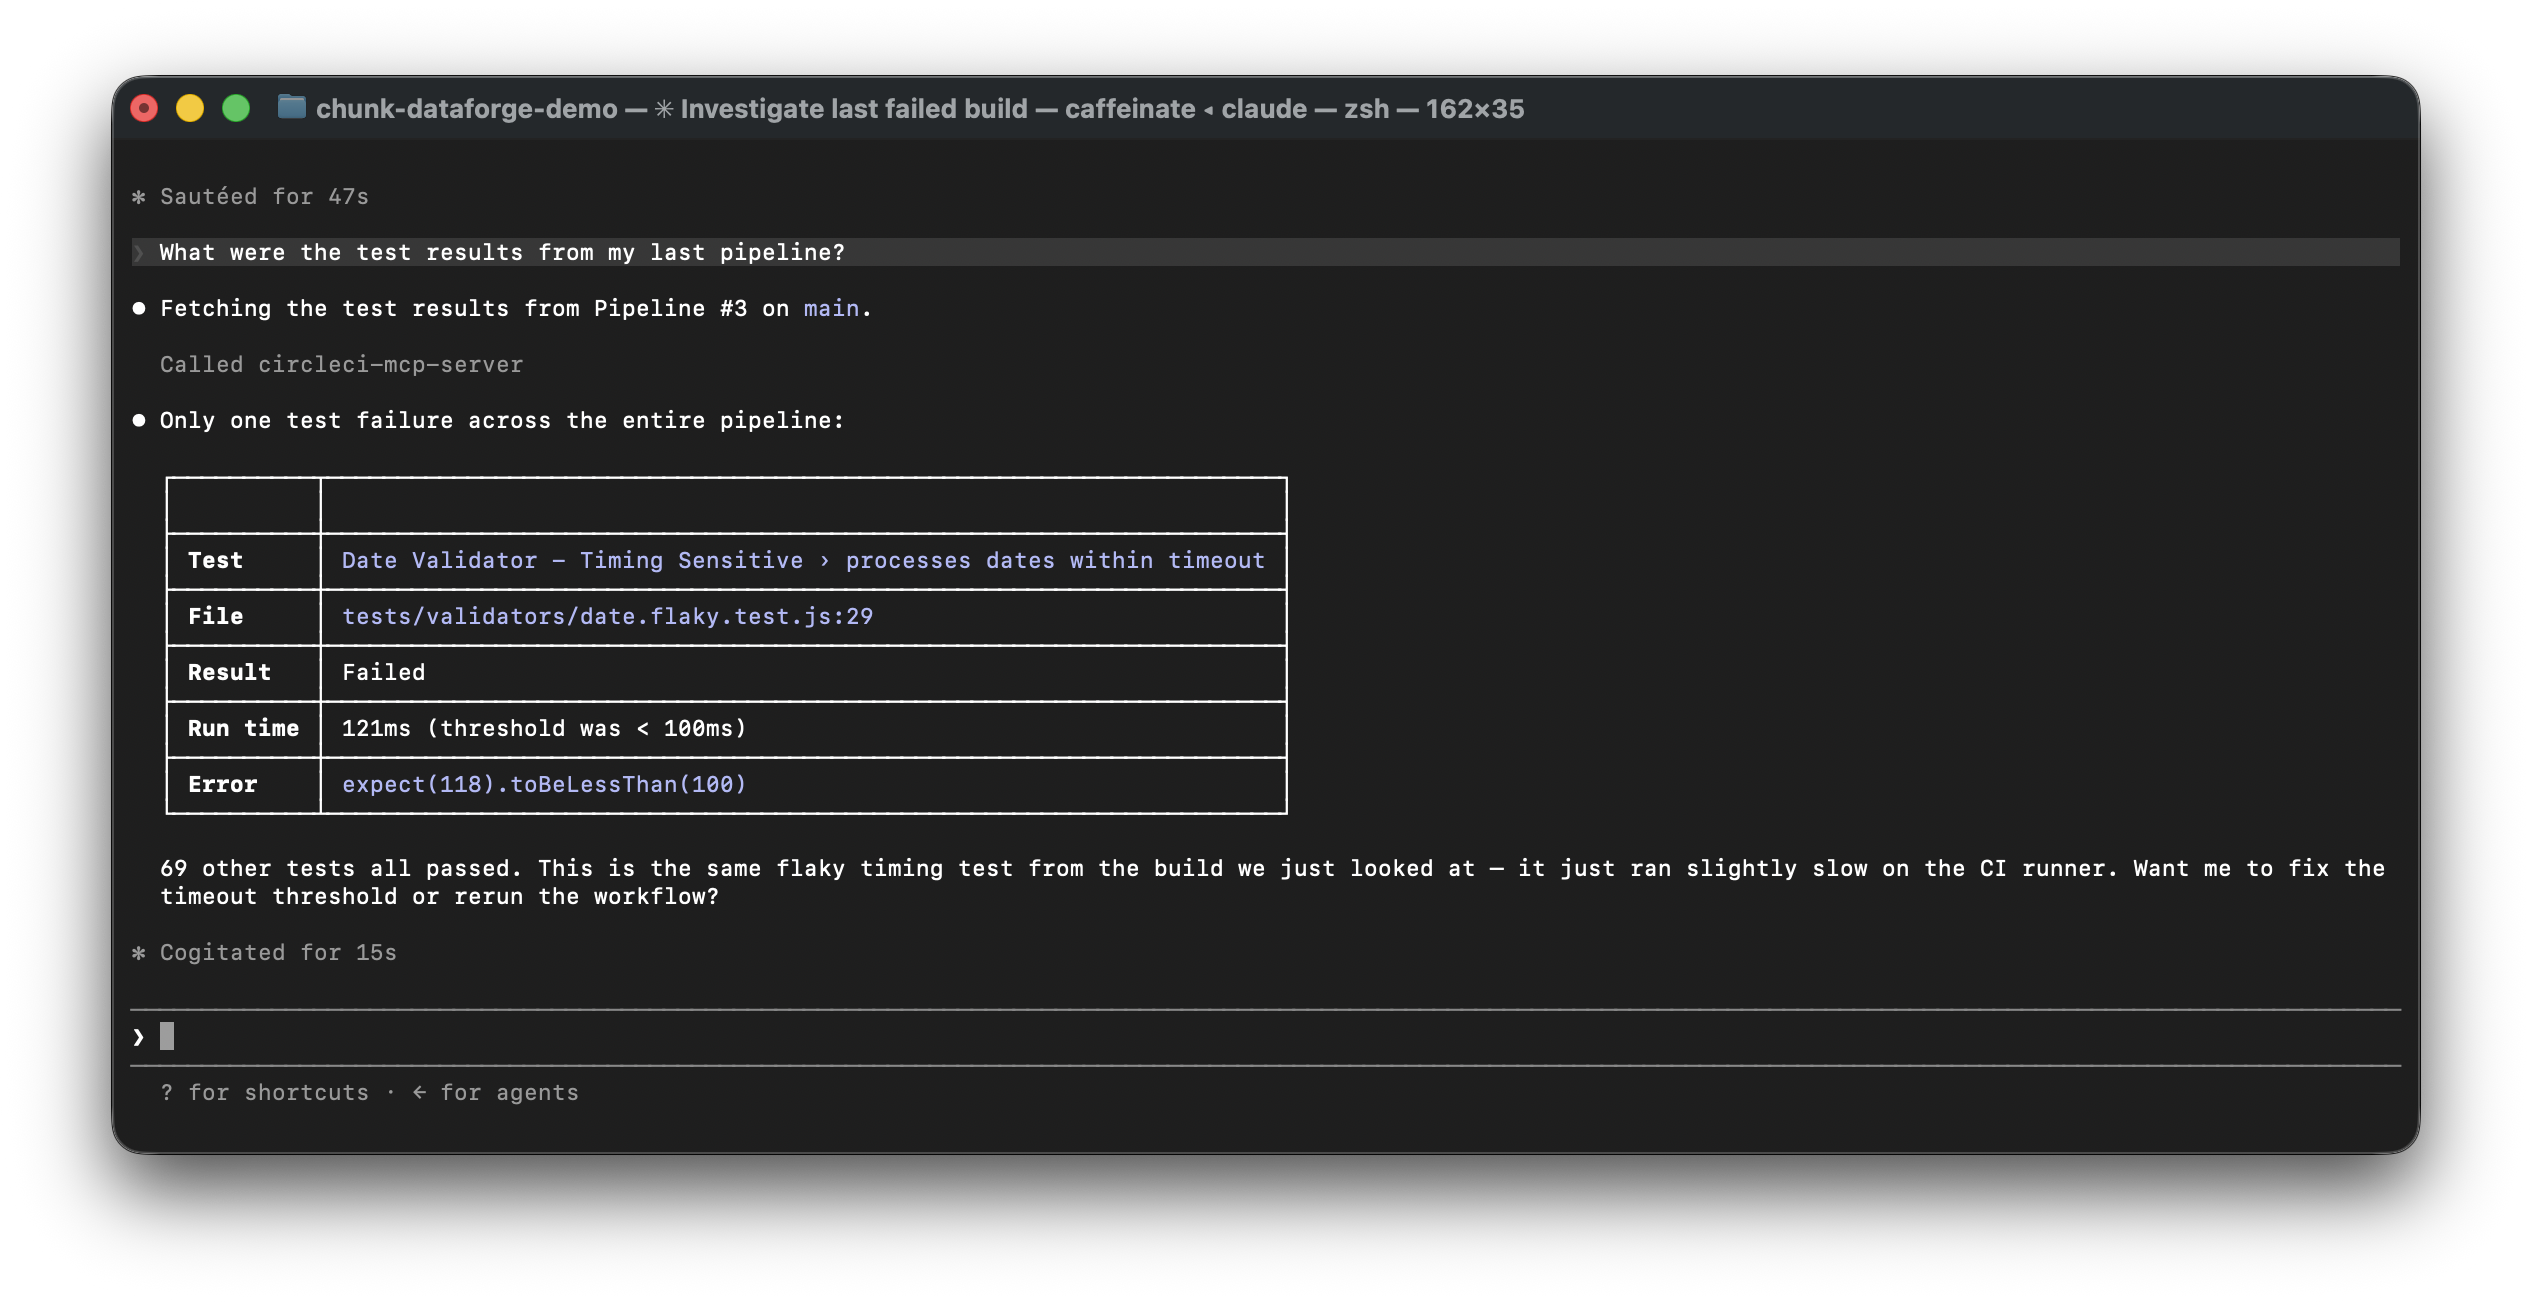Click 'Called circleci-mcp-server' line

coord(341,365)
